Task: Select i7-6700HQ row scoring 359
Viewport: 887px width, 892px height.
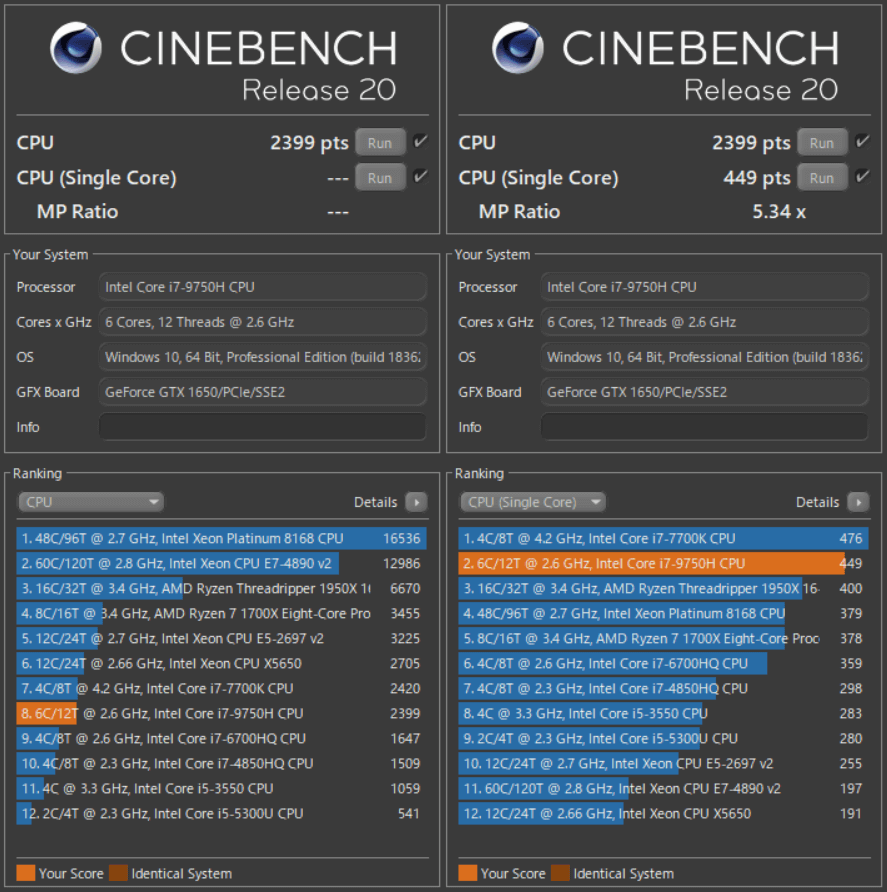Action: [663, 664]
